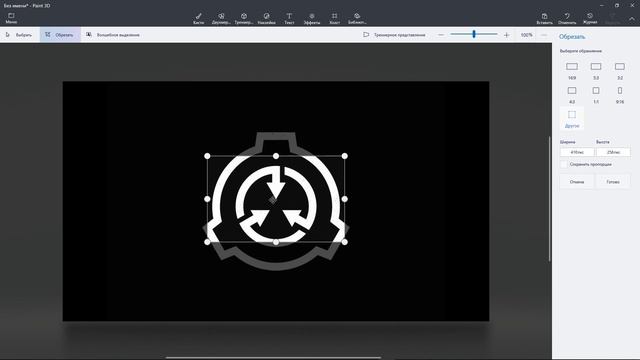Click the horizontal canvas scrollbar
640x360 pixels.
point(273,358)
